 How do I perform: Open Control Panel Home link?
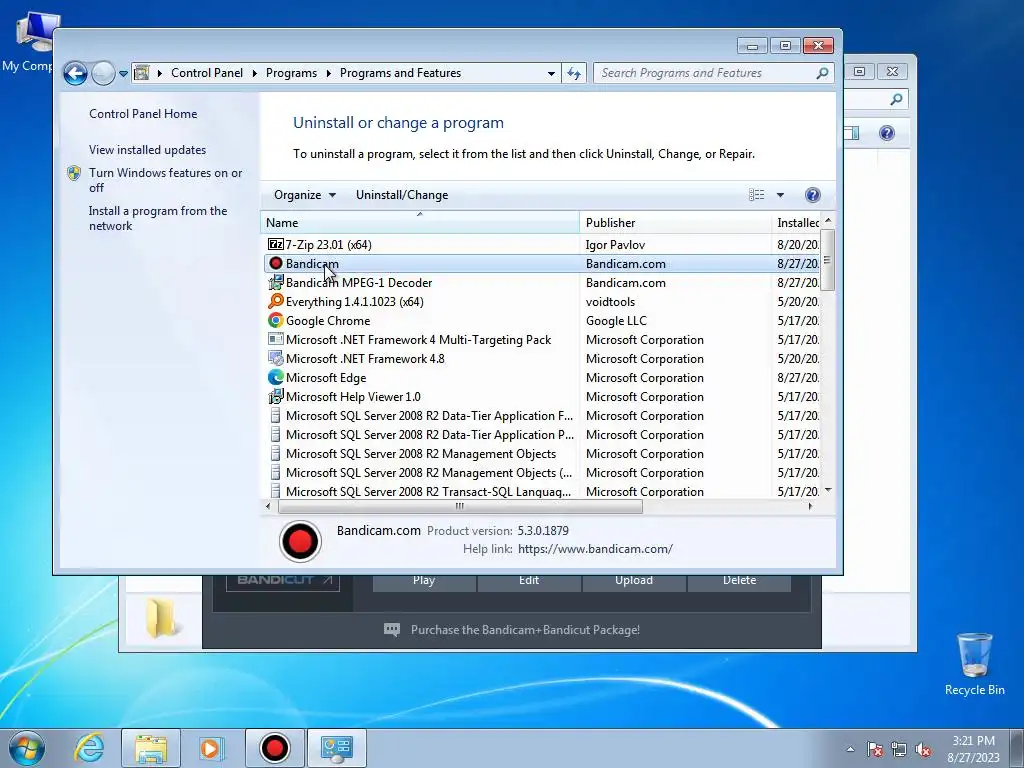click(x=143, y=114)
